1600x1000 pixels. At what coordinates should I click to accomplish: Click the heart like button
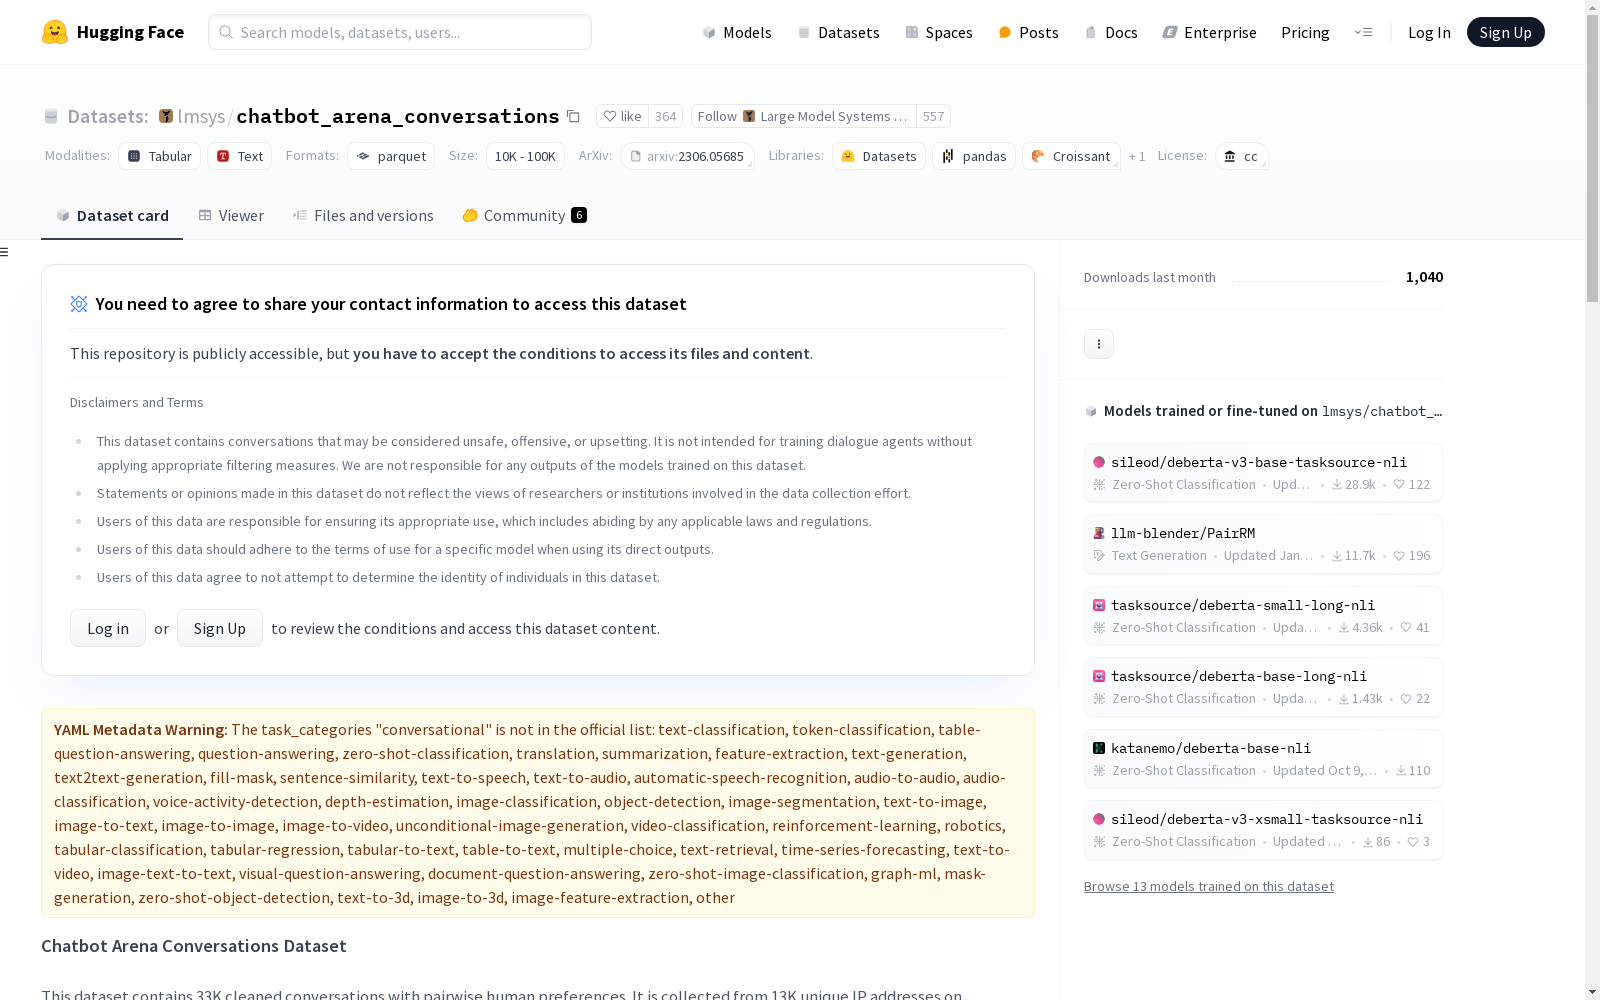click(x=623, y=116)
